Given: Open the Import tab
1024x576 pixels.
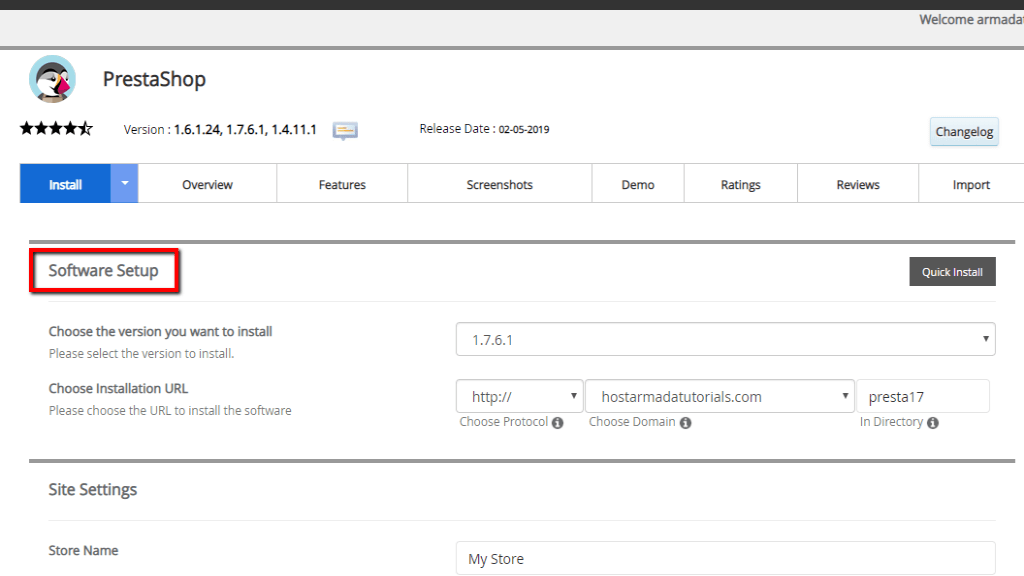Looking at the screenshot, I should 971,184.
